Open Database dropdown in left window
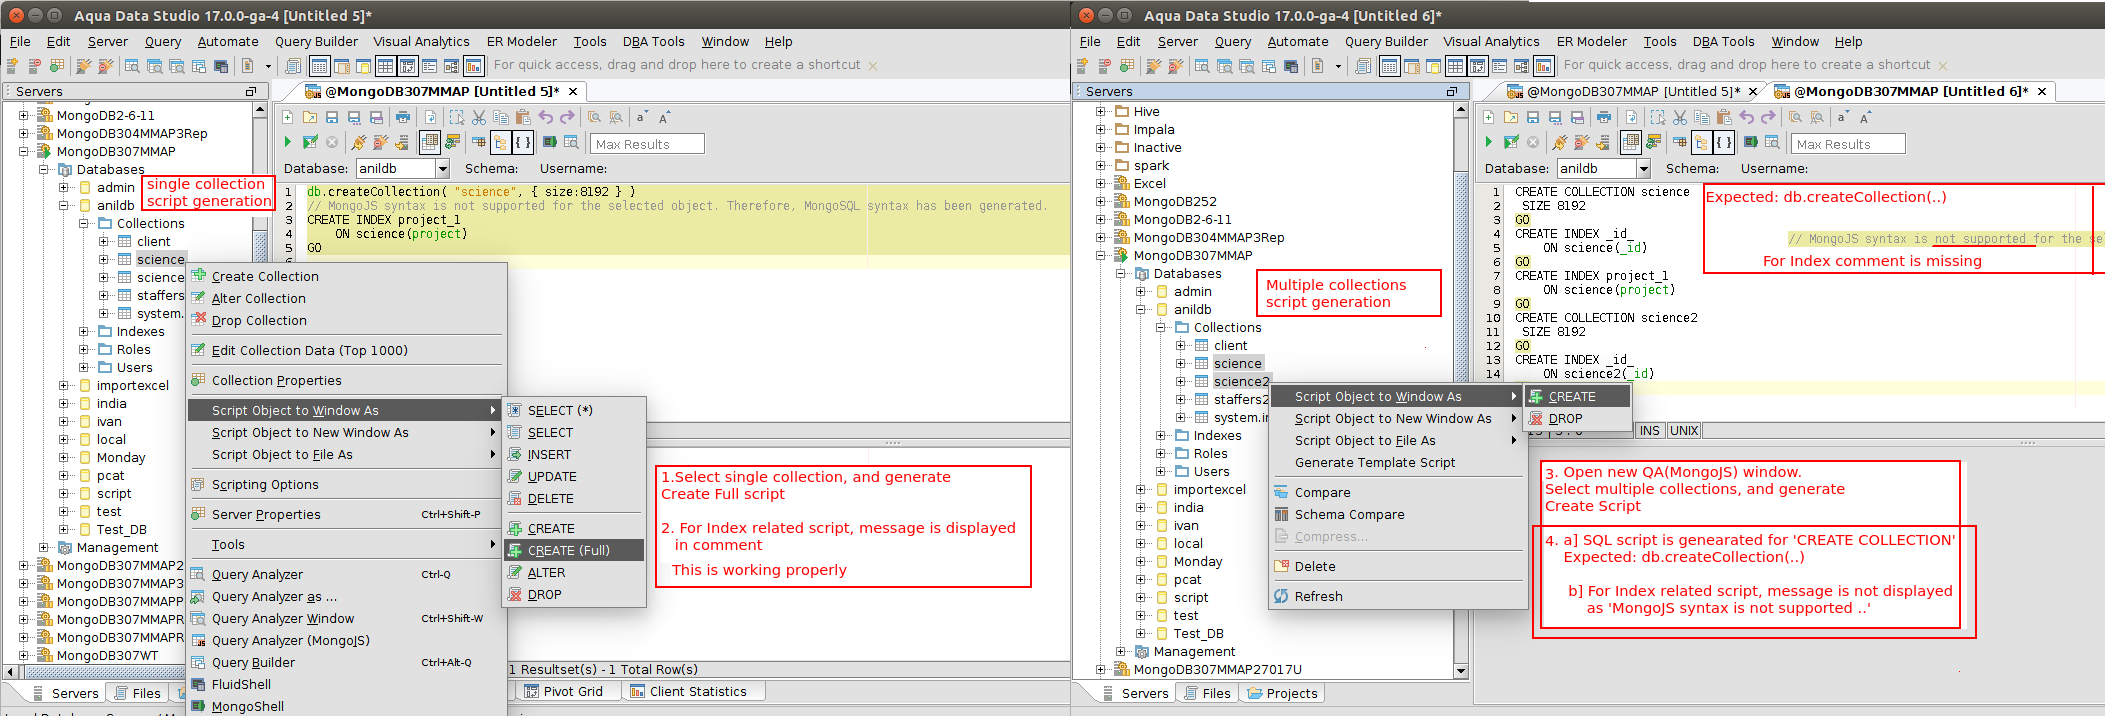Viewport: 2105px width, 716px height. click(x=442, y=169)
